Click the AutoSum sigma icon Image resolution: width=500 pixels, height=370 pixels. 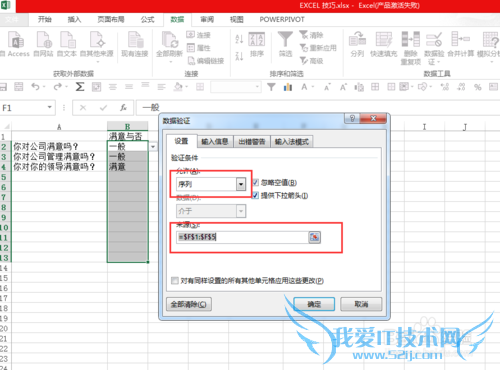click(79, 87)
